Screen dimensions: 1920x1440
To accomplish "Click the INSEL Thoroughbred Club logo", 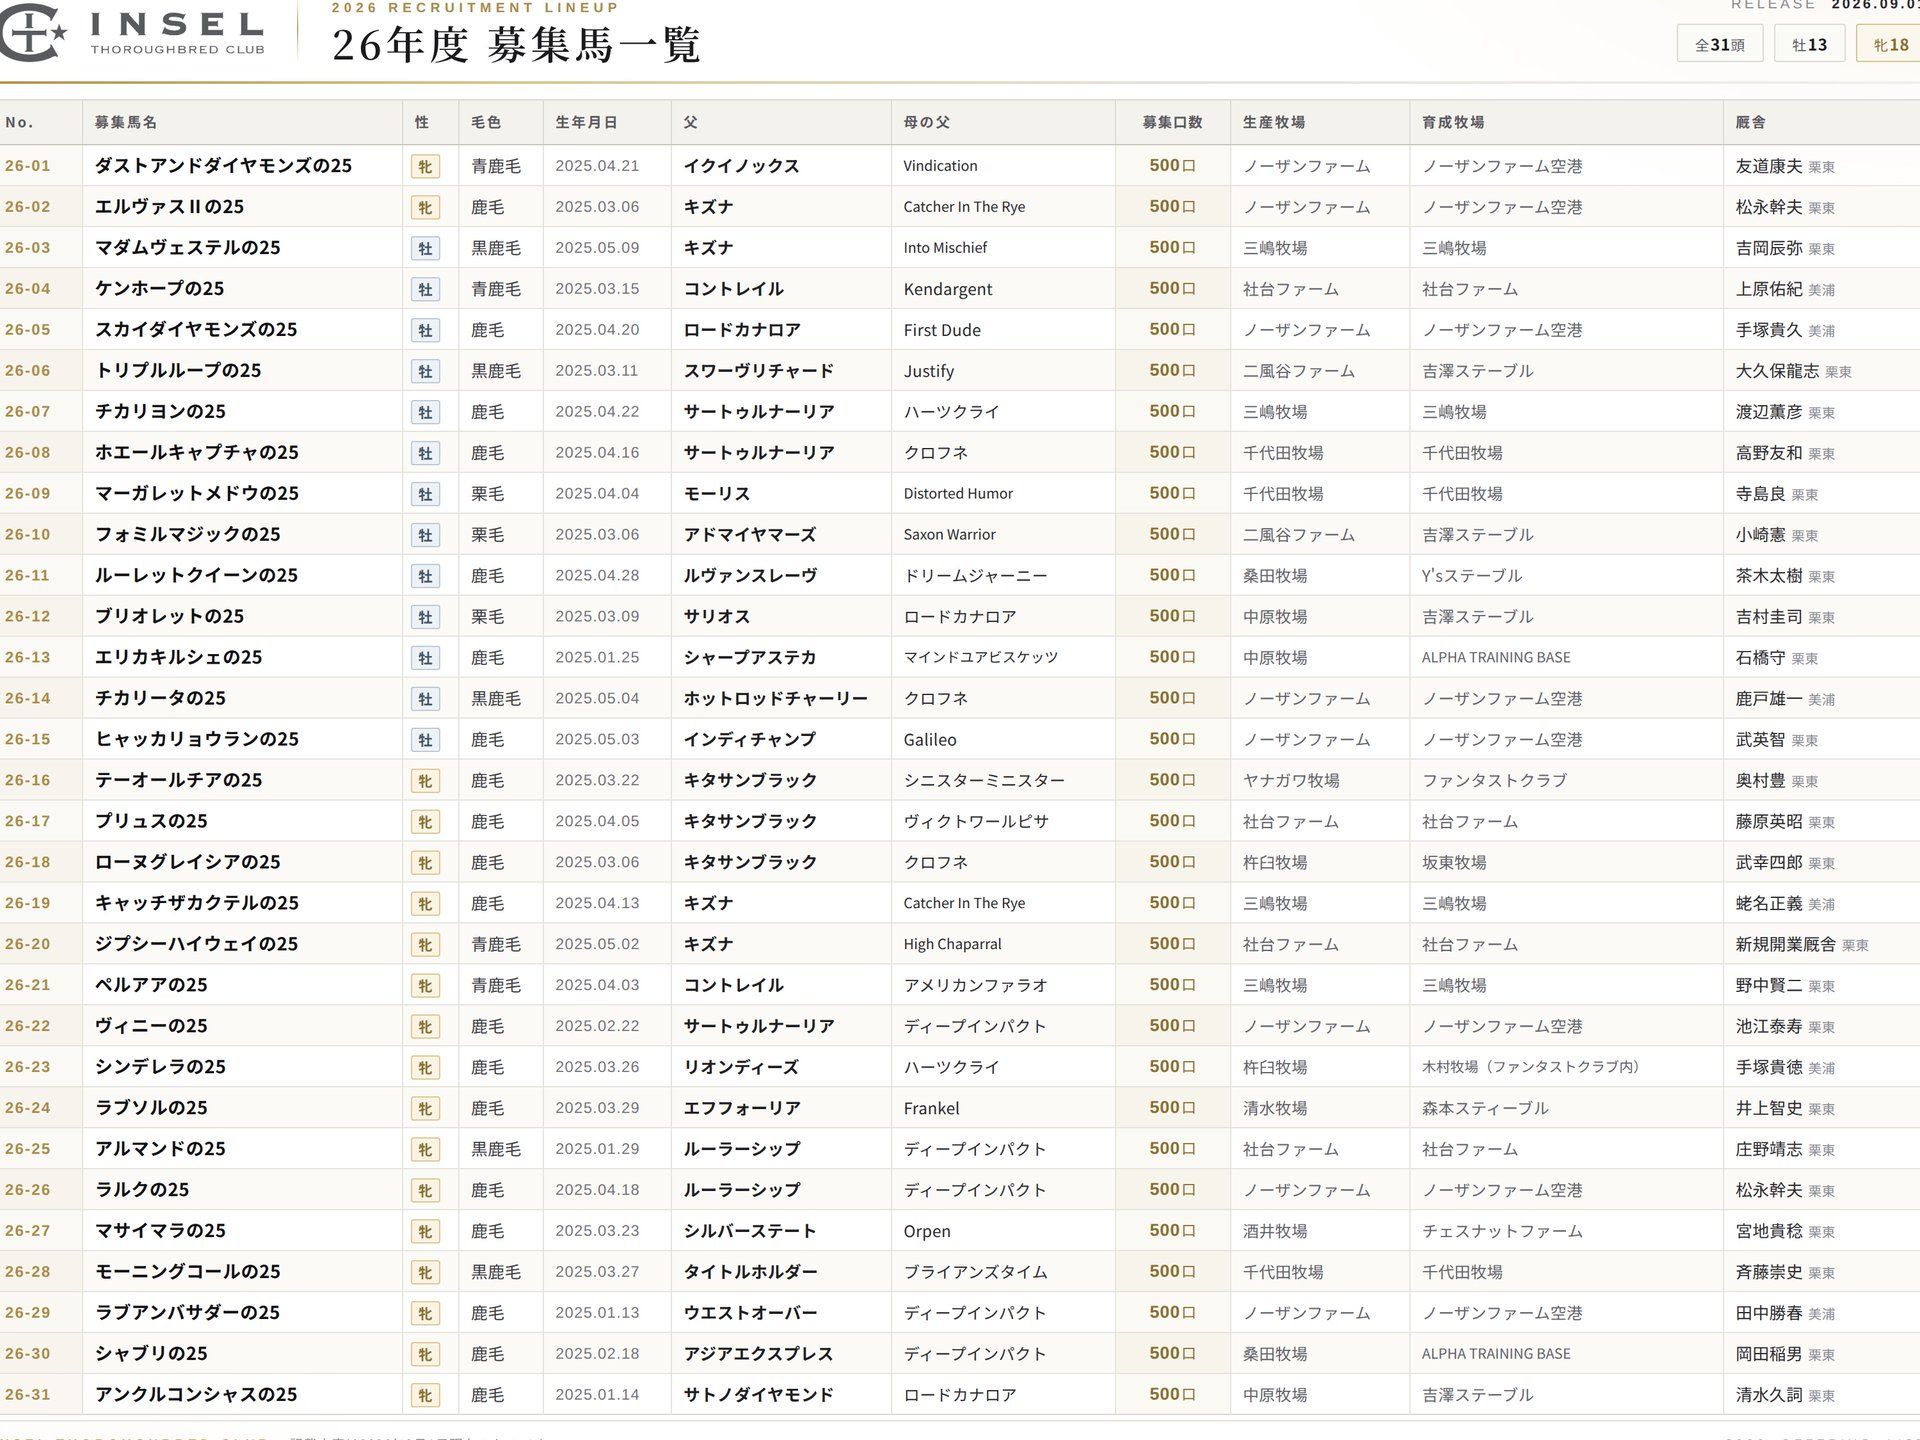I will click(x=134, y=32).
